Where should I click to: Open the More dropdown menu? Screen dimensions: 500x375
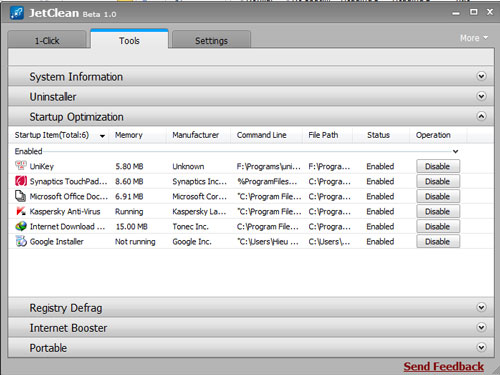tap(474, 38)
